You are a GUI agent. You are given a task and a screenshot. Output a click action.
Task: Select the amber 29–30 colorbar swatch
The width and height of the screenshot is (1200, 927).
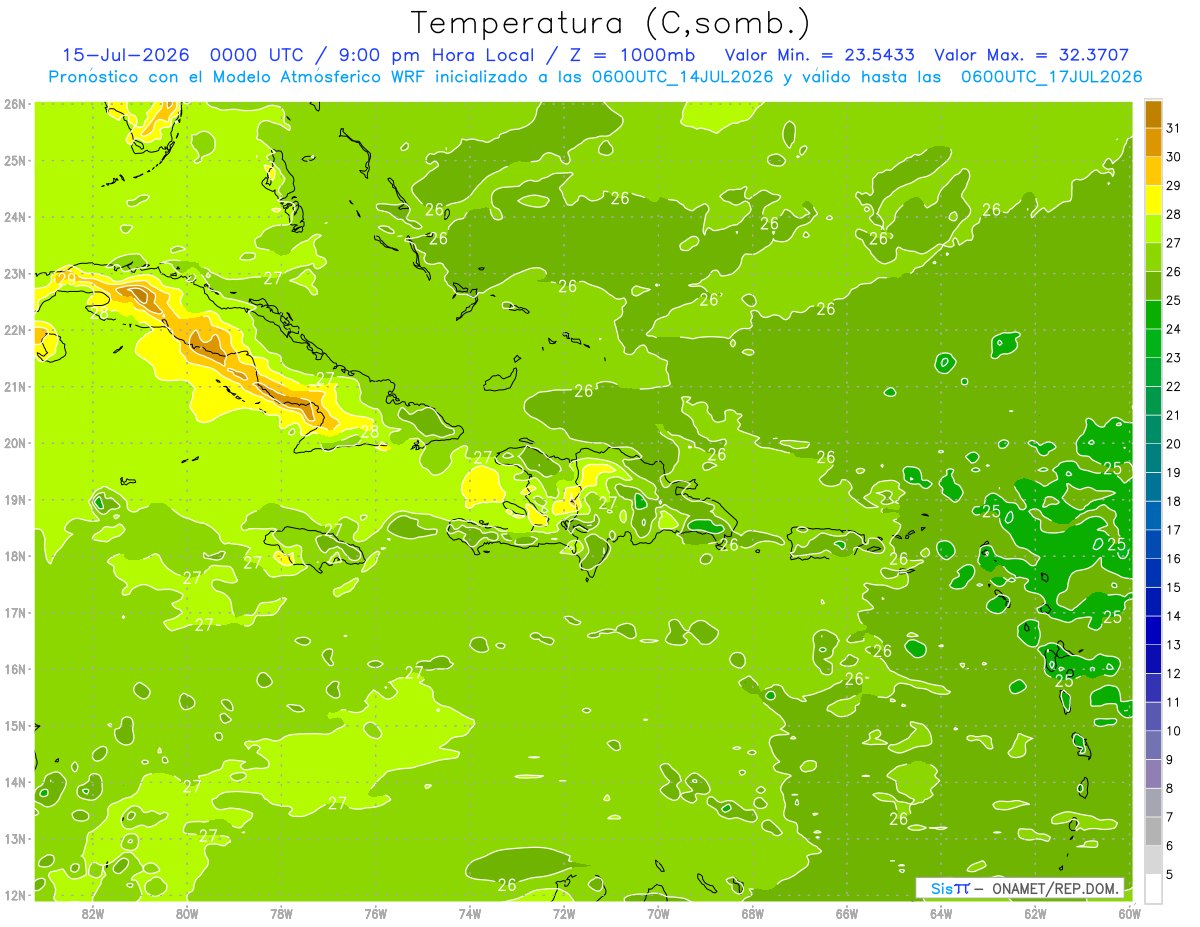[1153, 170]
